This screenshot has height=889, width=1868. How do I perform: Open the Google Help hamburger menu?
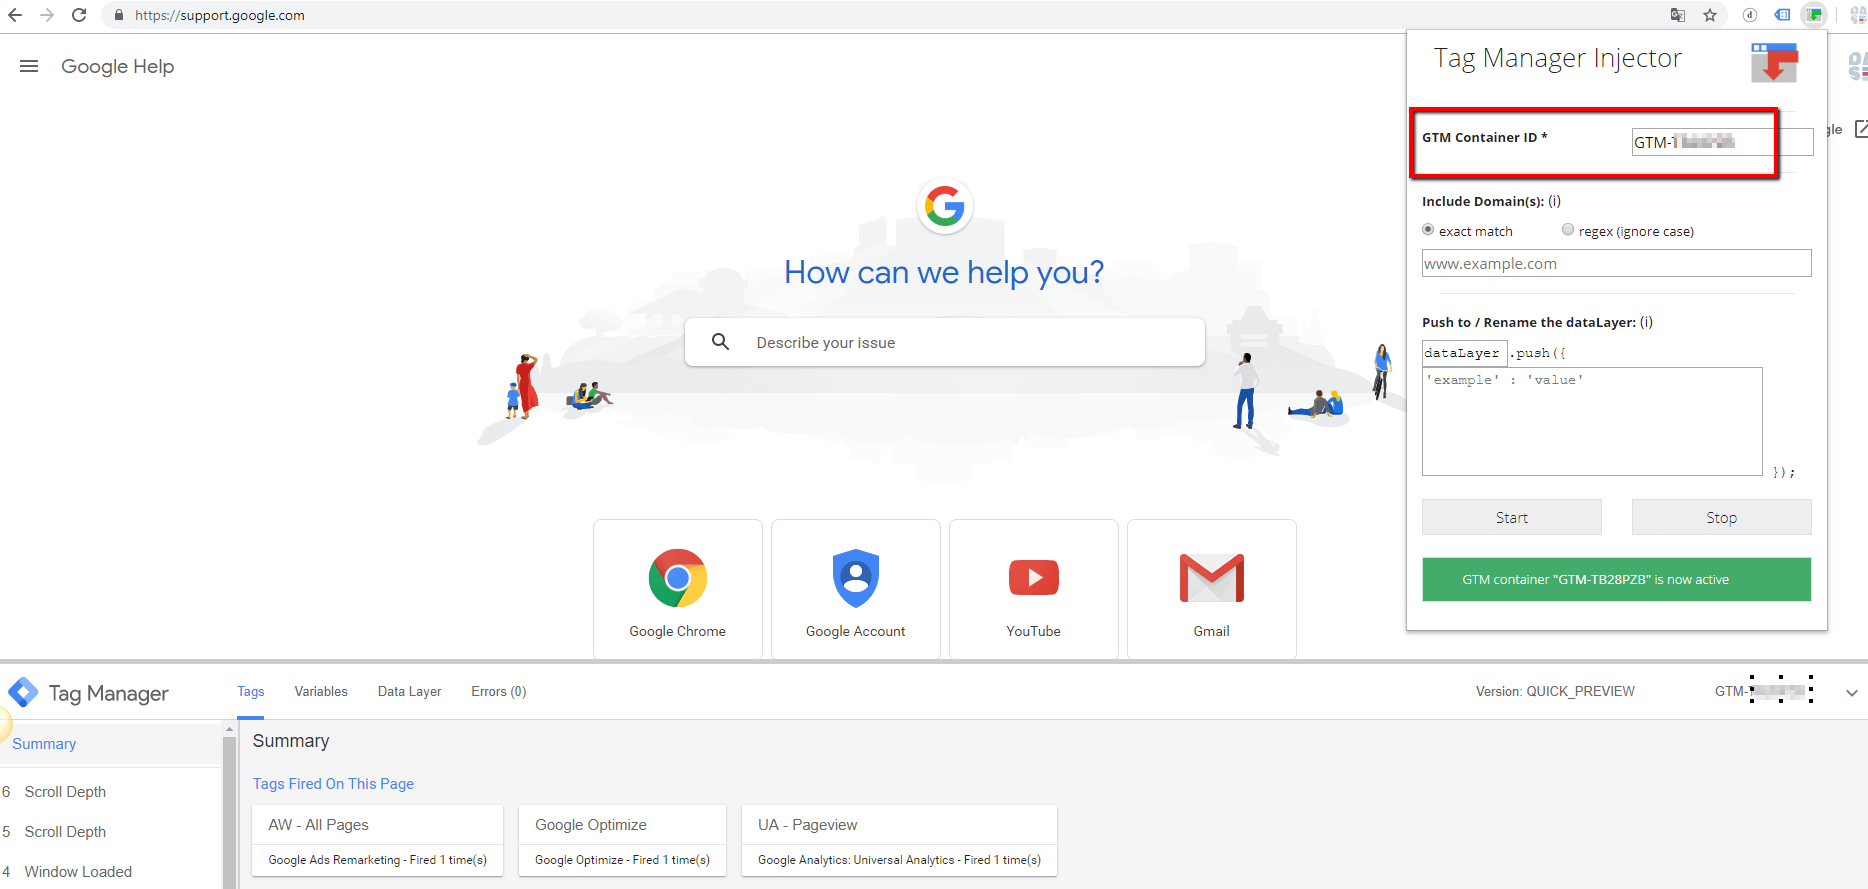coord(29,66)
